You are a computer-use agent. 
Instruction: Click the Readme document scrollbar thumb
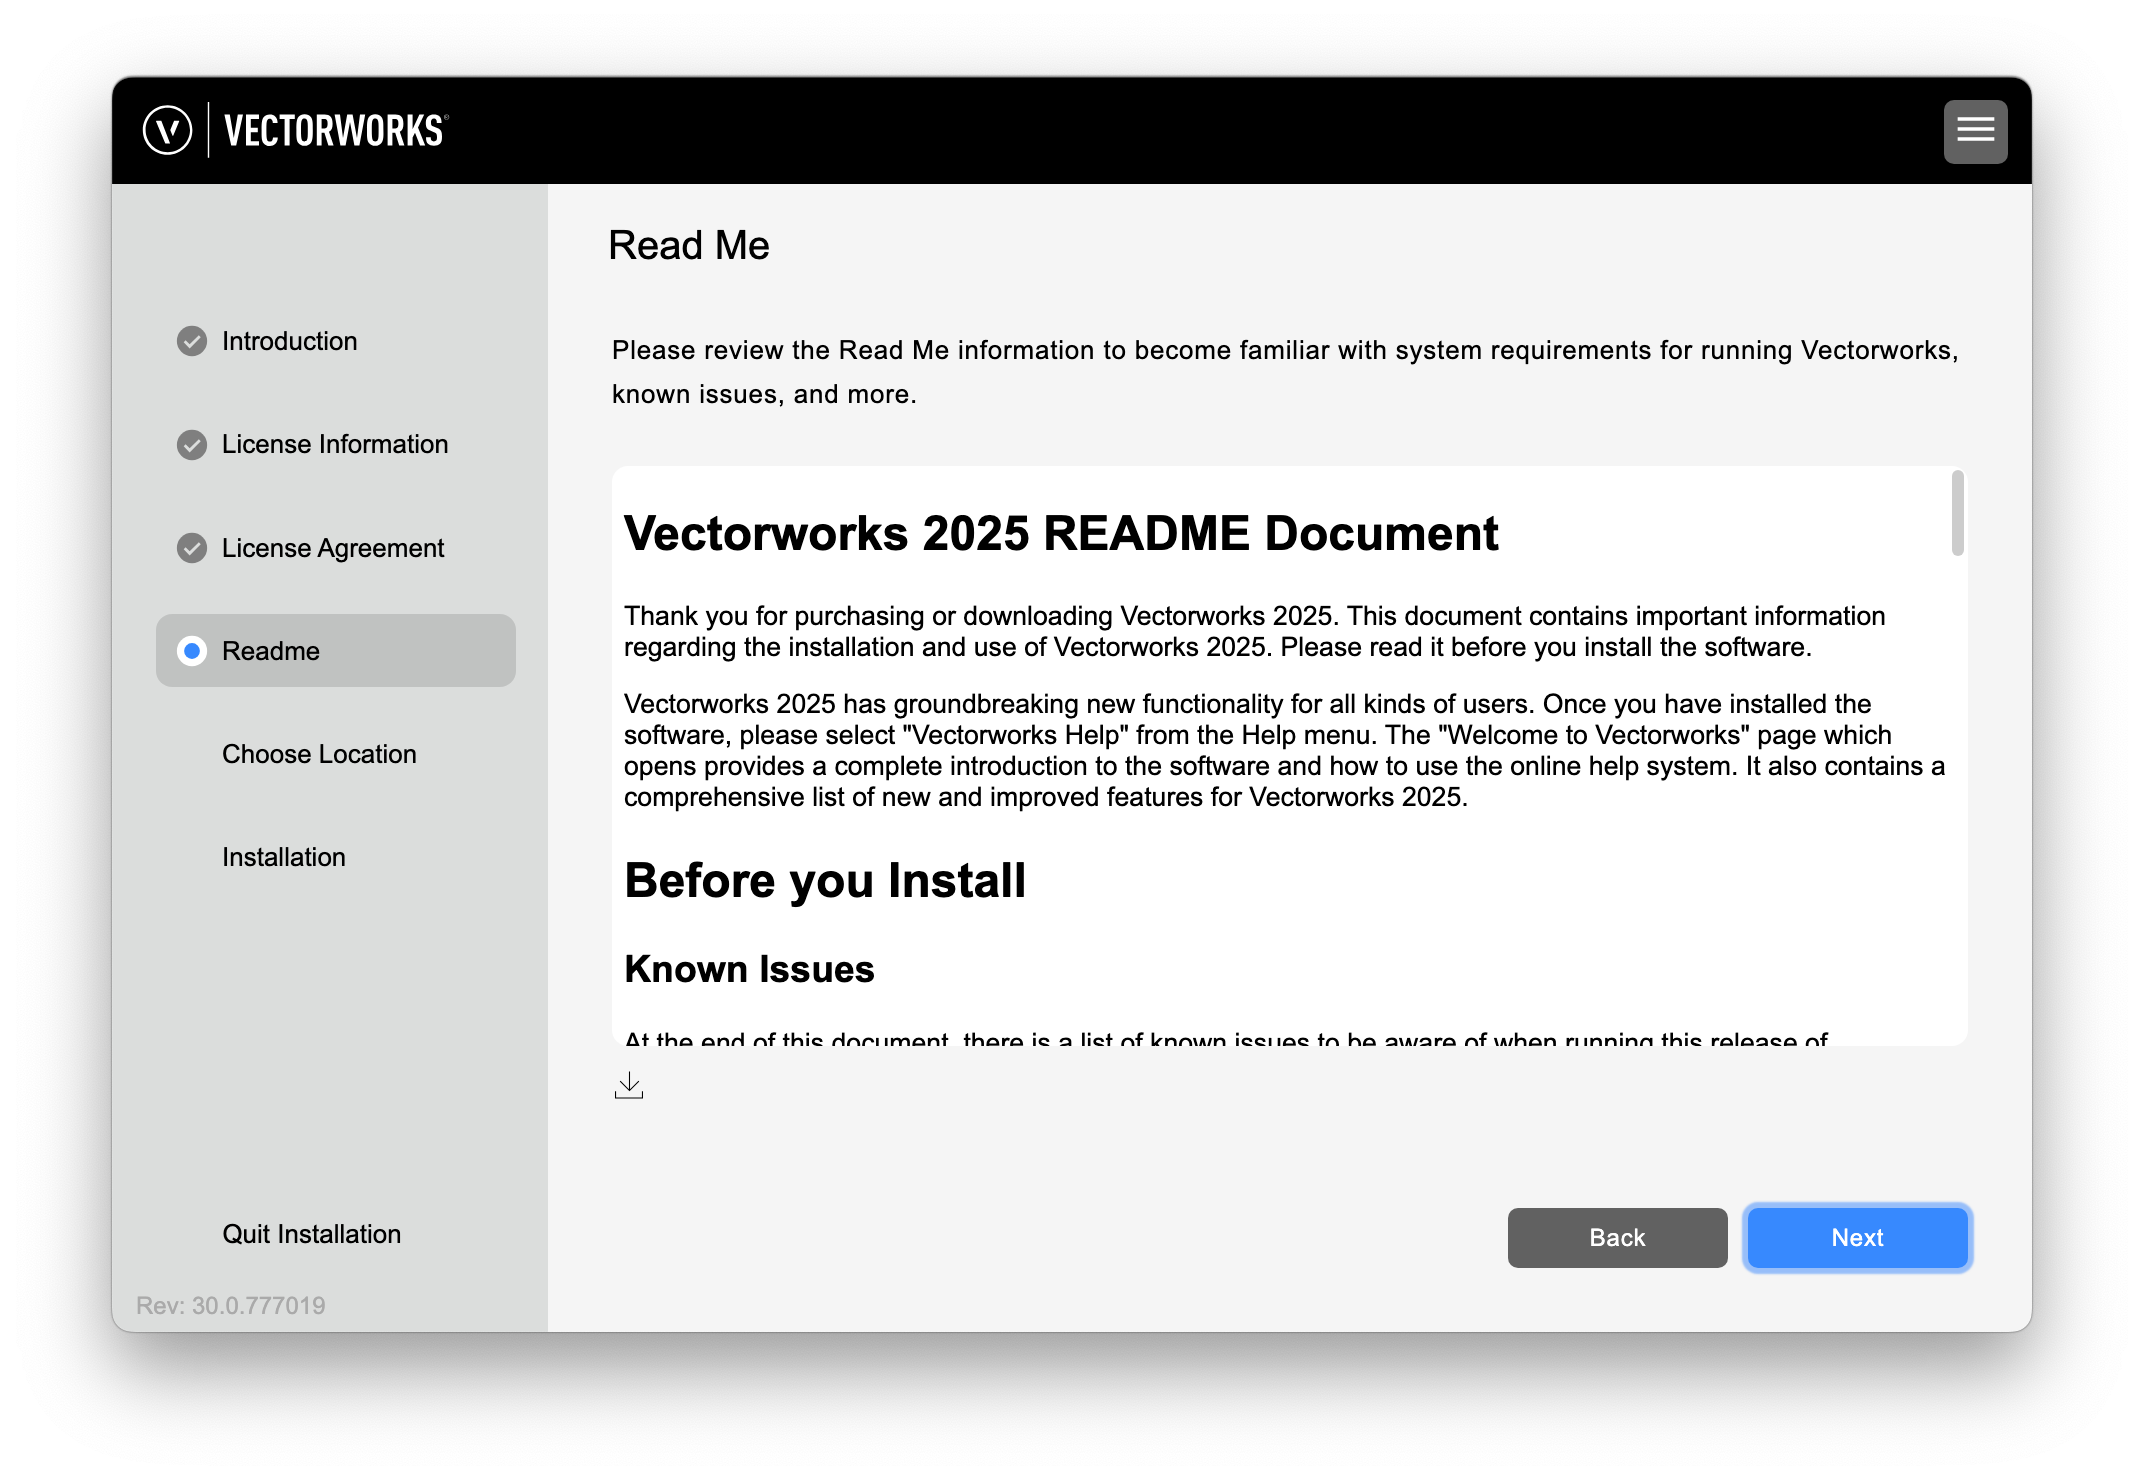tap(1957, 513)
